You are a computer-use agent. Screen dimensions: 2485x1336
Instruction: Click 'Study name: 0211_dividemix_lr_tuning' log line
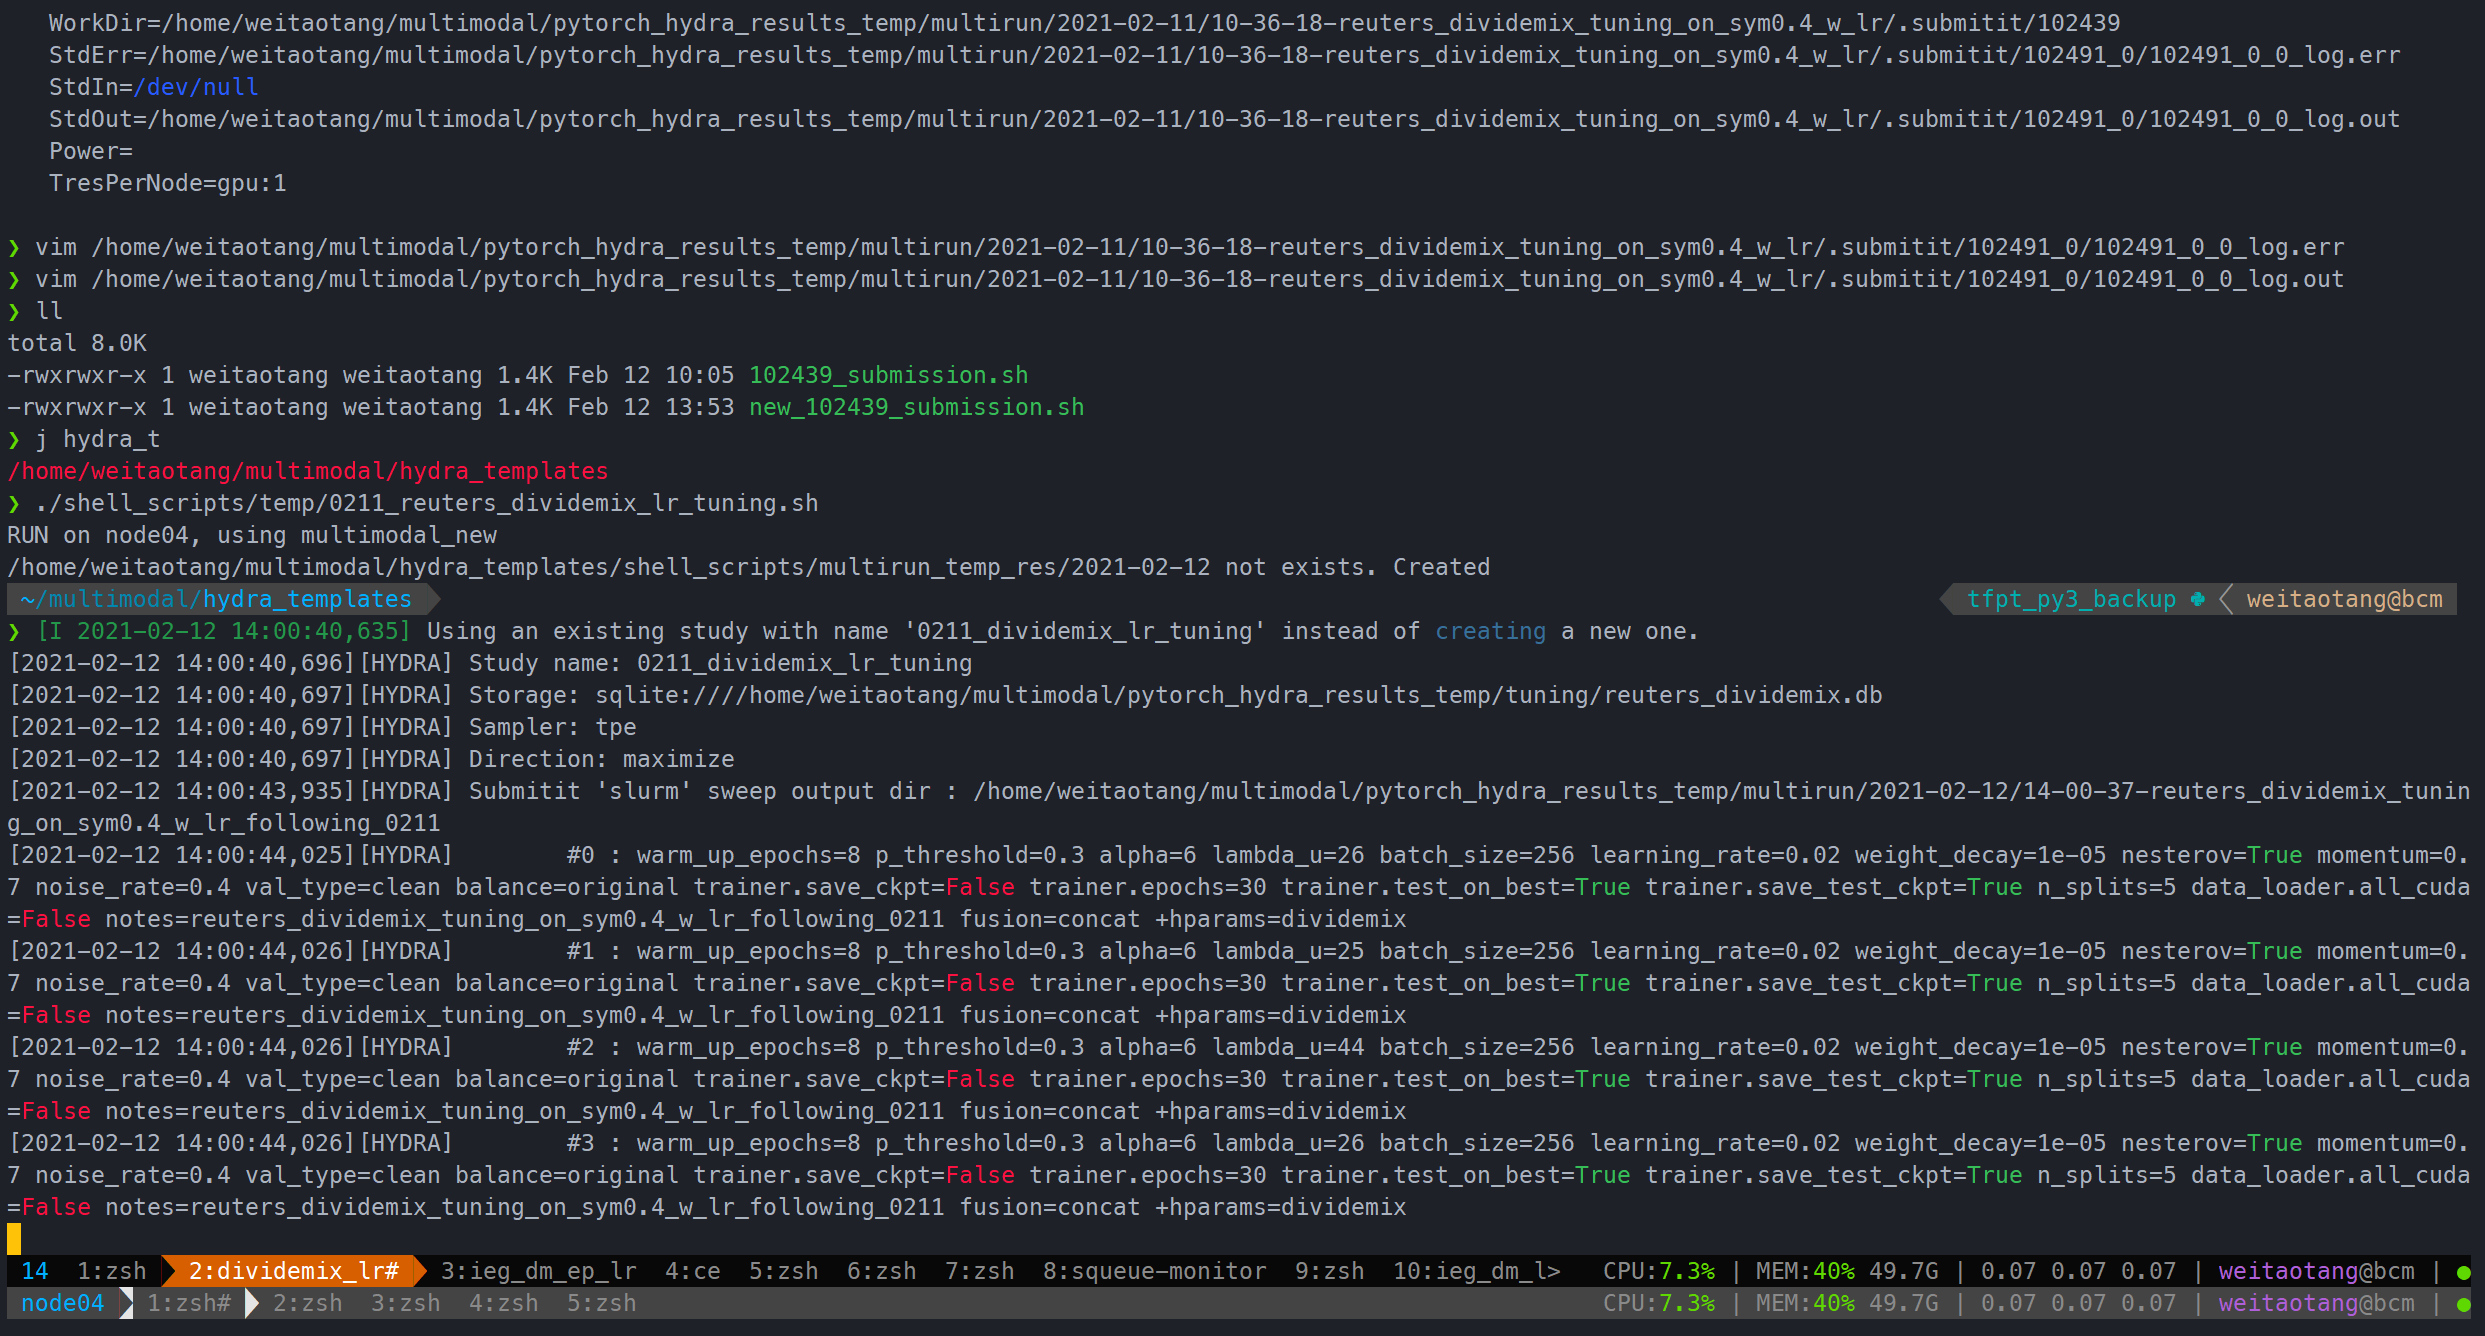pyautogui.click(x=490, y=663)
